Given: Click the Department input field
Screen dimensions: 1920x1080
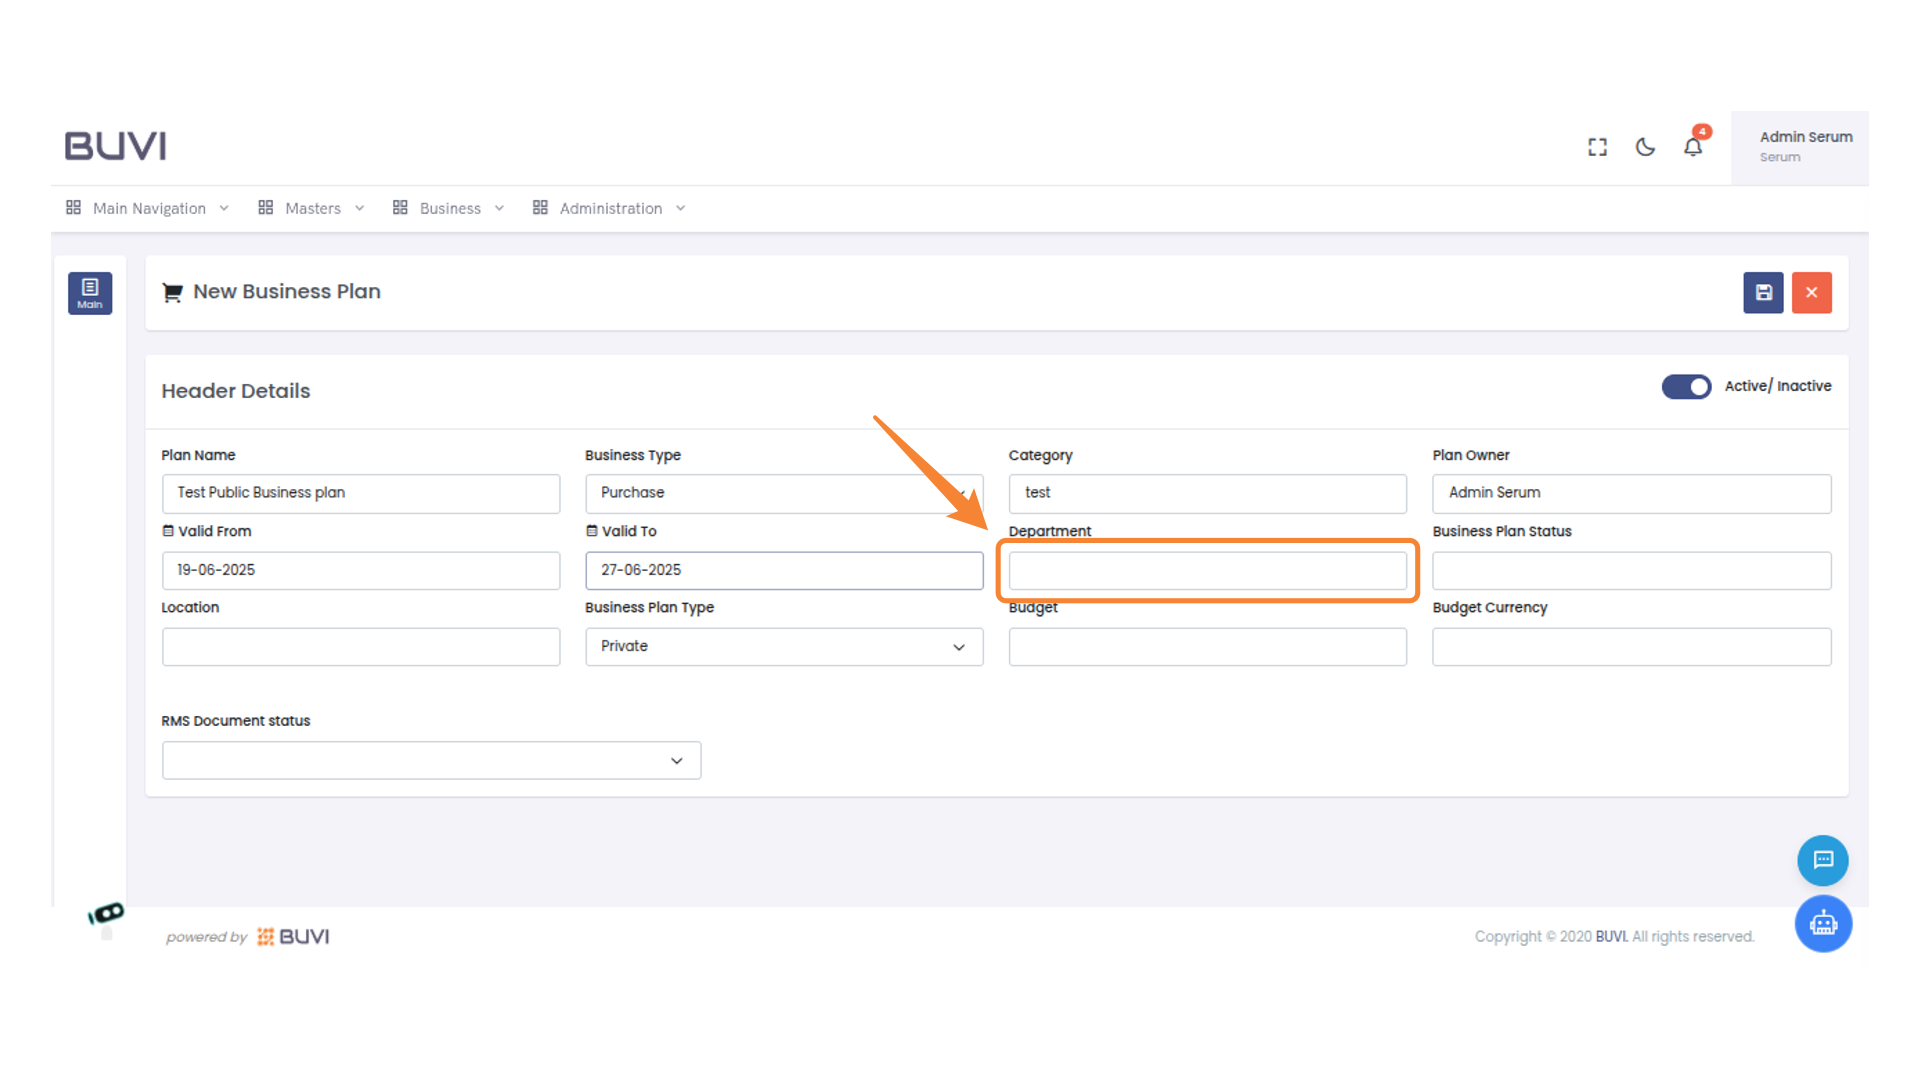Looking at the screenshot, I should pyautogui.click(x=1207, y=570).
